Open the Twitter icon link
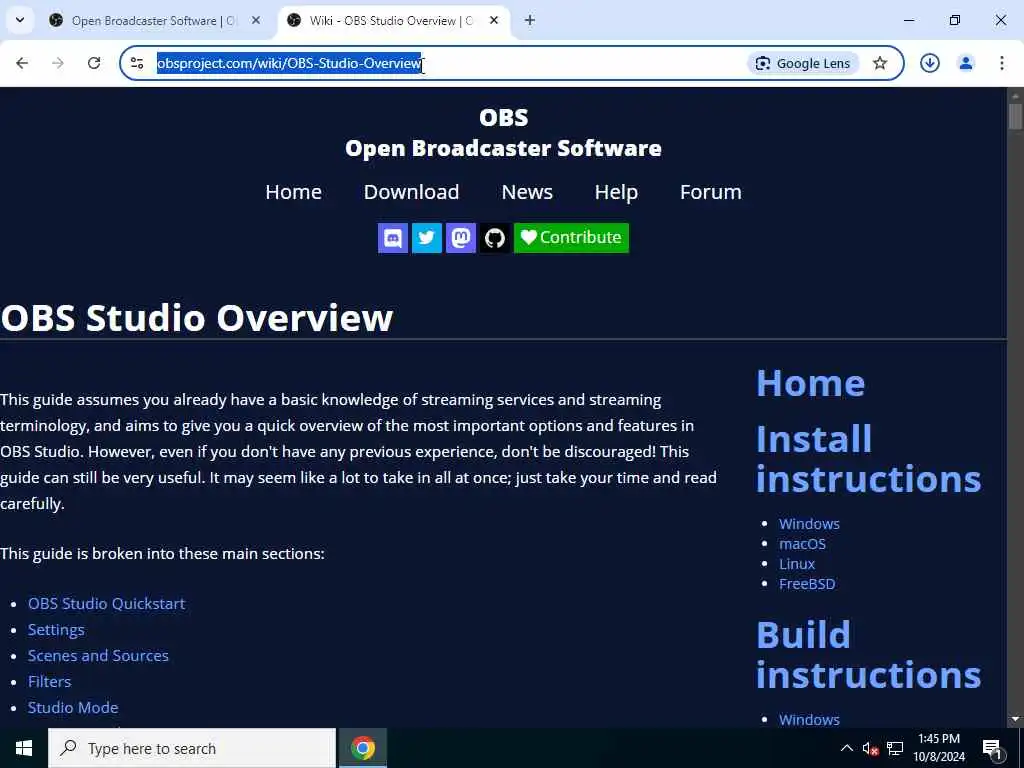 pos(426,238)
